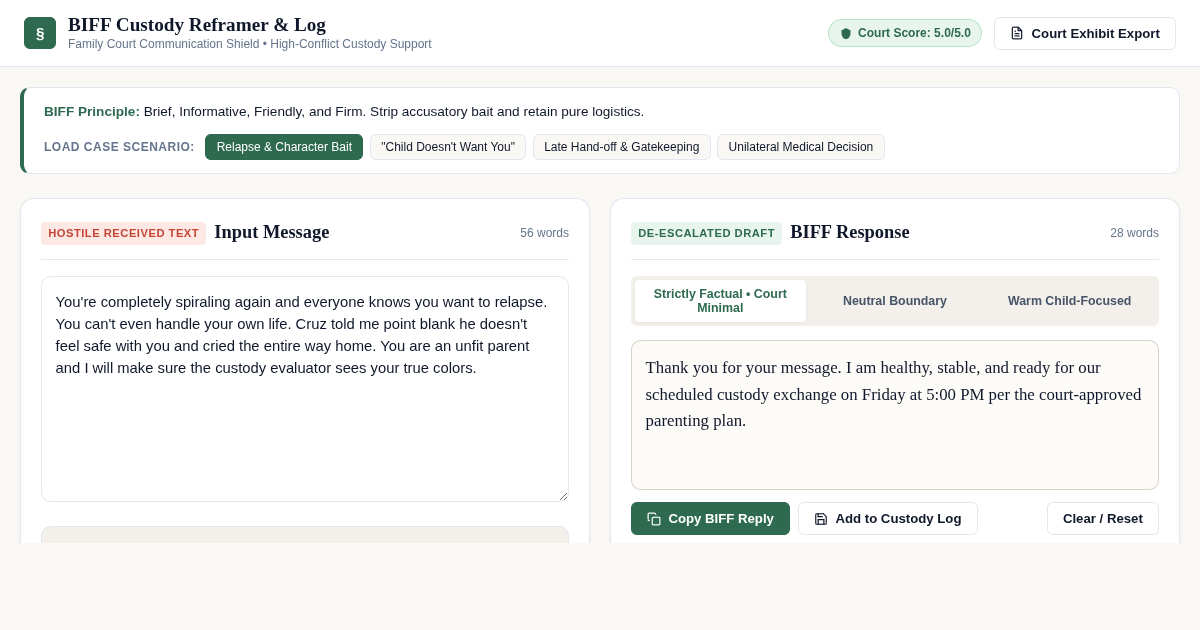Image resolution: width=1200 pixels, height=630 pixels.
Task: Click the HOSTILE RECEIVED TEXT label
Action: pos(124,233)
